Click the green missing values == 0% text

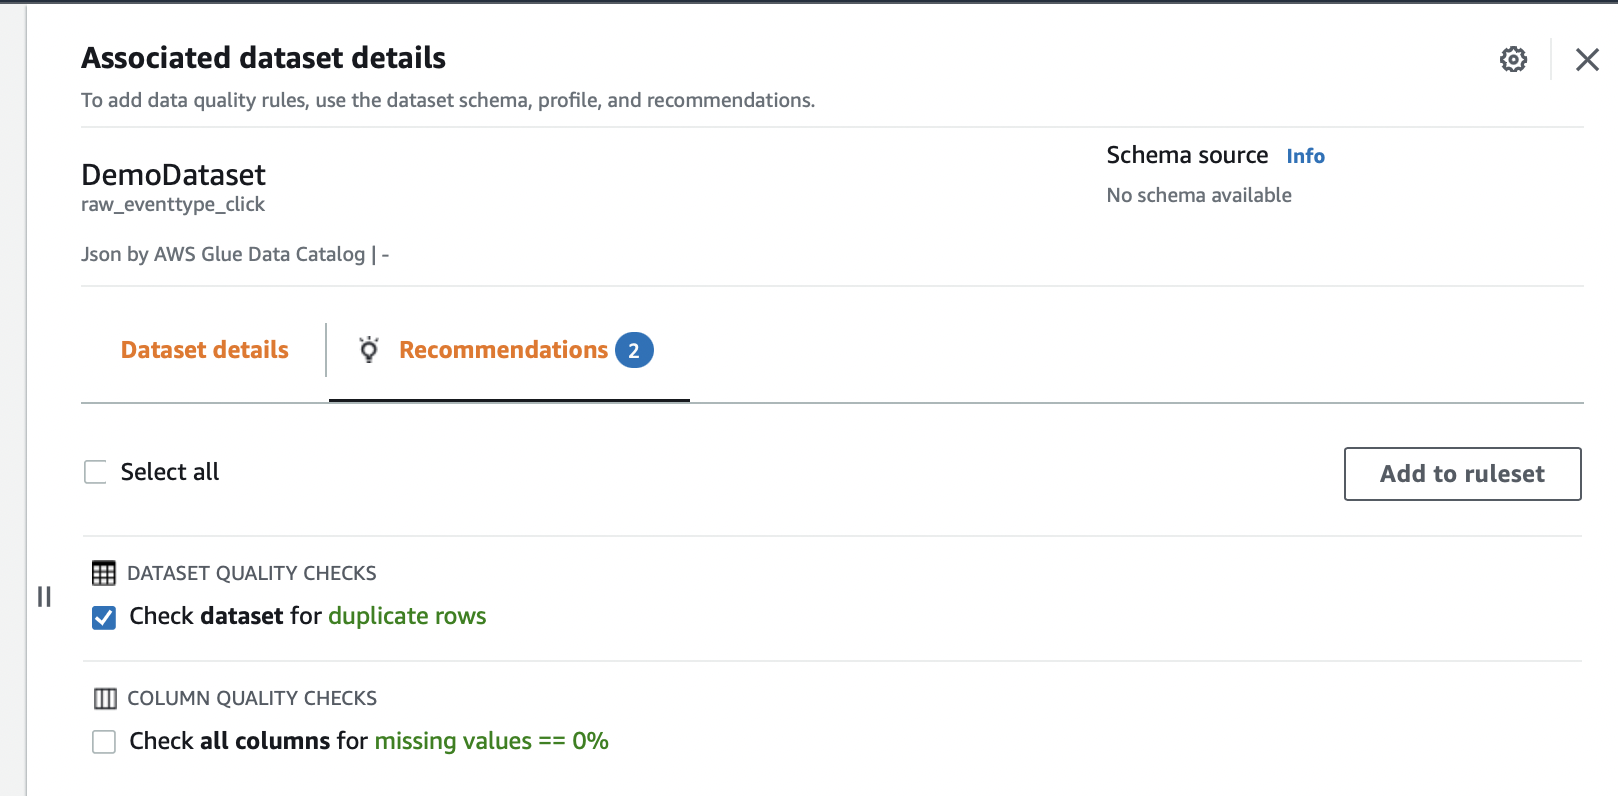click(491, 741)
